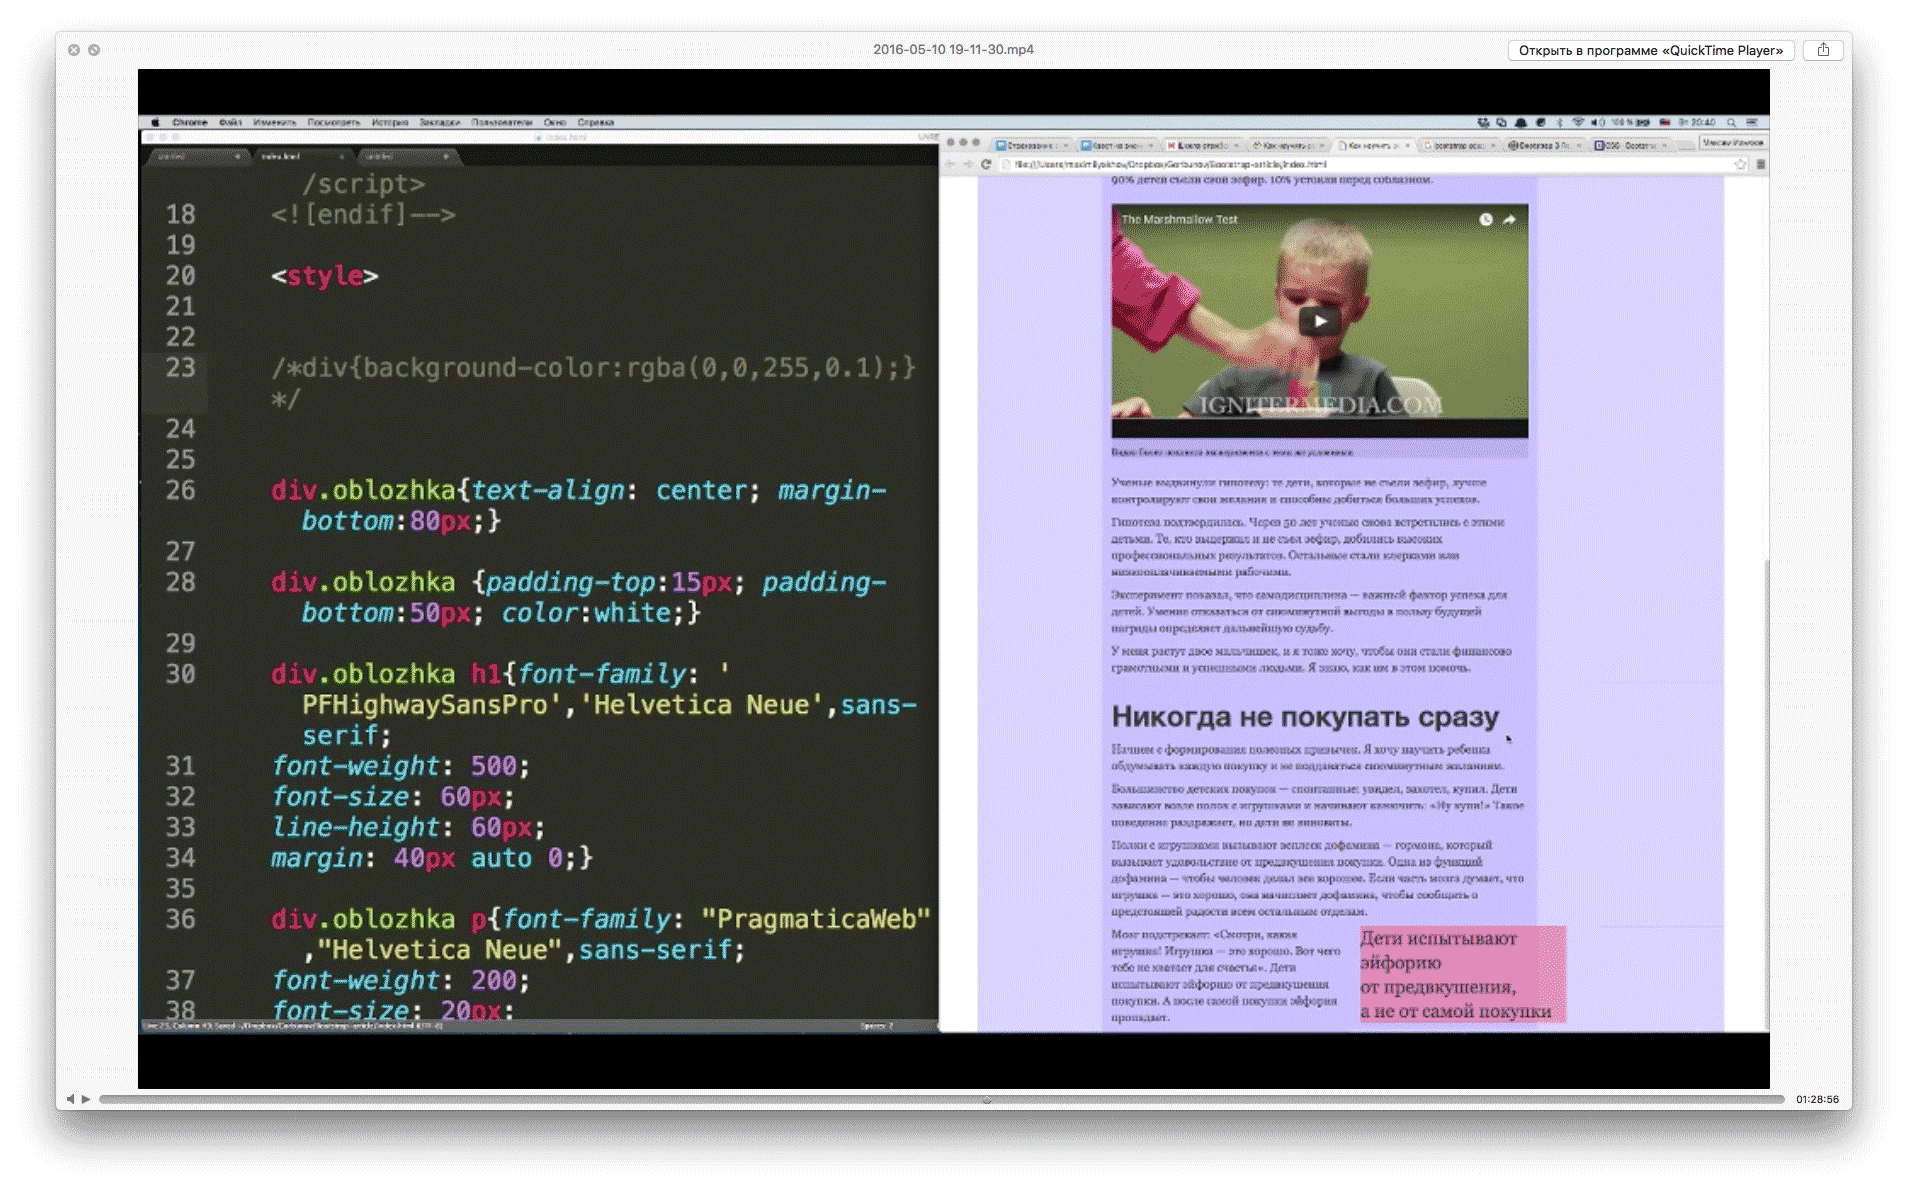This screenshot has width=1908, height=1190.
Task: Expand the preview to full screen
Action: [94, 50]
